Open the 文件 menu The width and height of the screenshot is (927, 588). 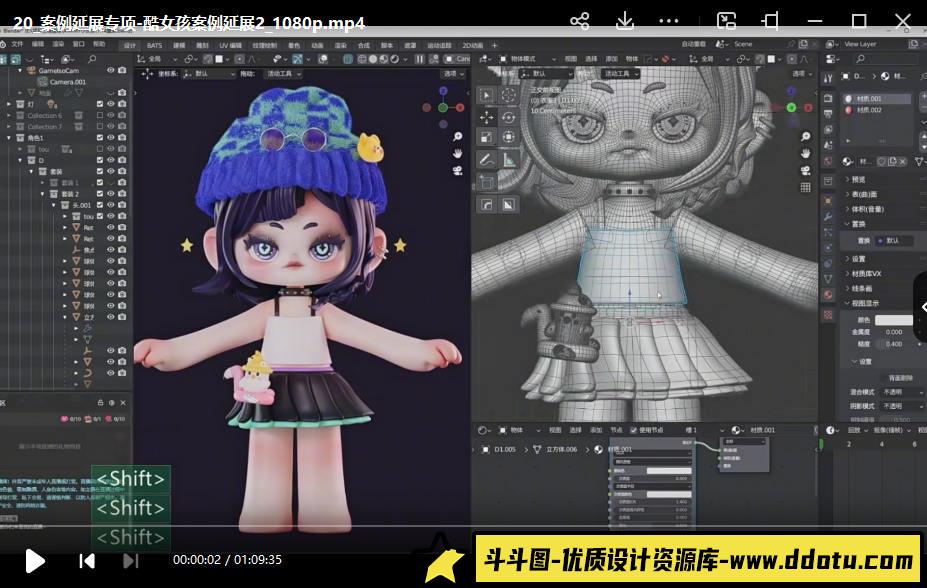coord(17,44)
